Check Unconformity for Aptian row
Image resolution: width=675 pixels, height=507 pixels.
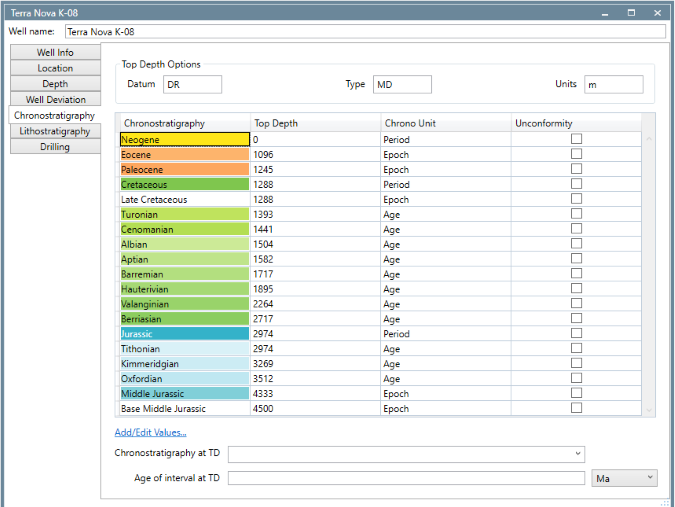(x=576, y=258)
